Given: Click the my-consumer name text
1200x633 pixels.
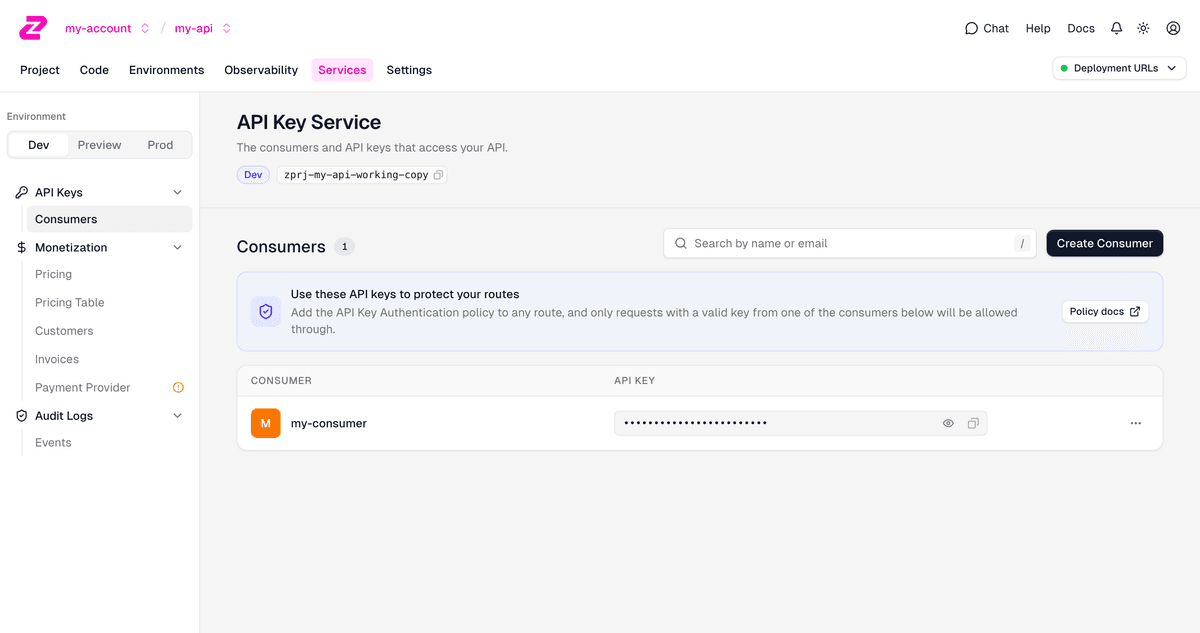Looking at the screenshot, I should (329, 424).
